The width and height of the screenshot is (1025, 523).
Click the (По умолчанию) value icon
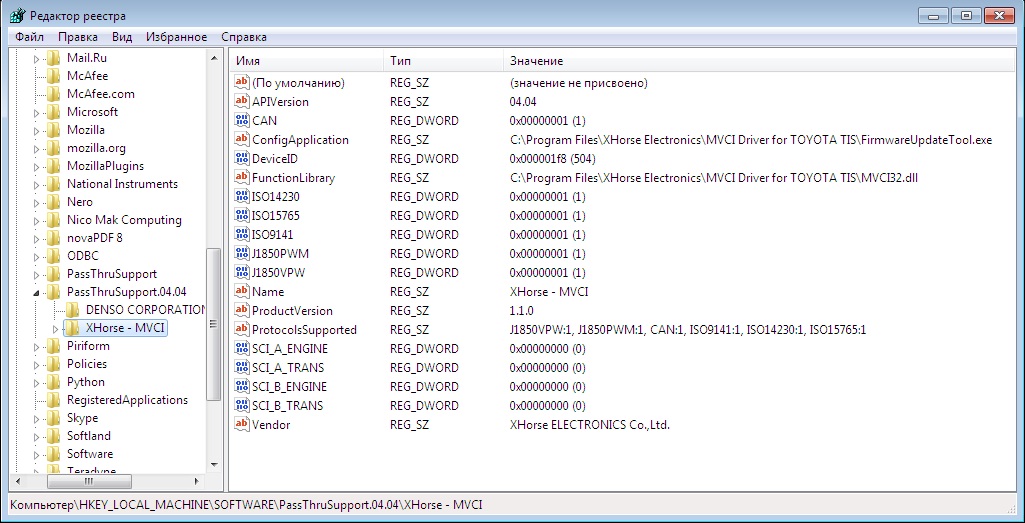[242, 82]
